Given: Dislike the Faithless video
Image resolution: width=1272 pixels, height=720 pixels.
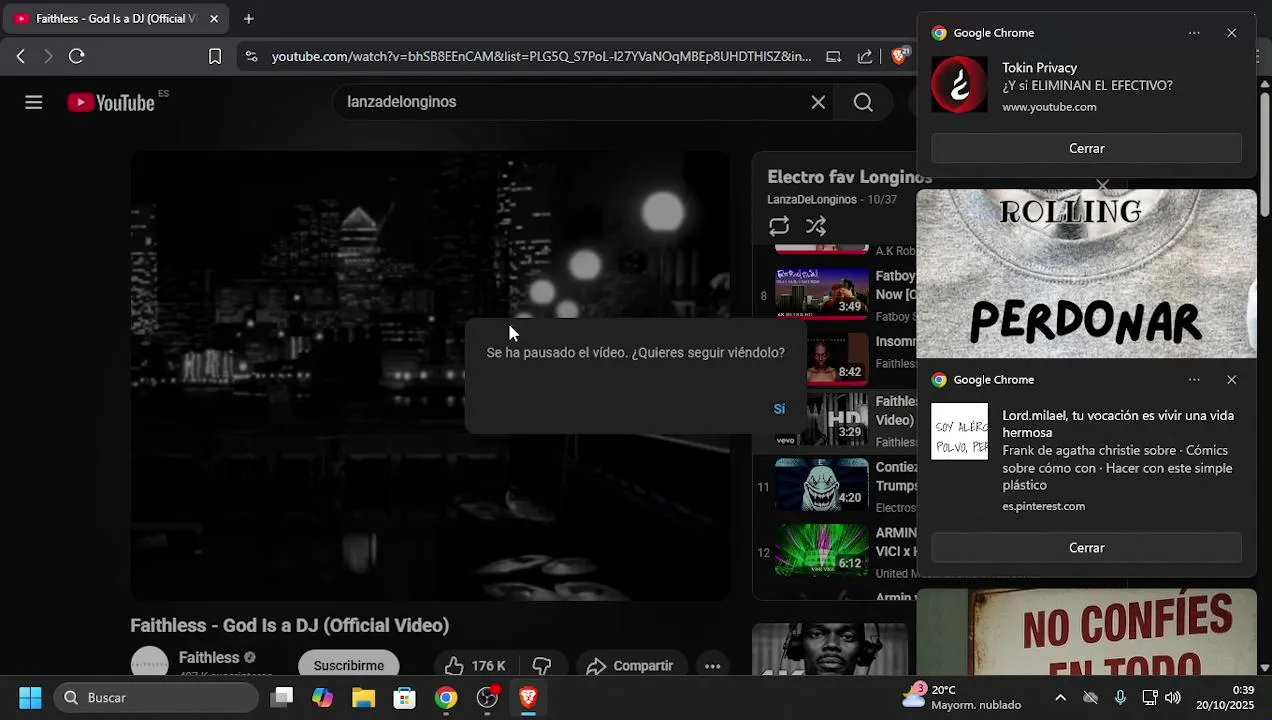Looking at the screenshot, I should (x=542, y=666).
